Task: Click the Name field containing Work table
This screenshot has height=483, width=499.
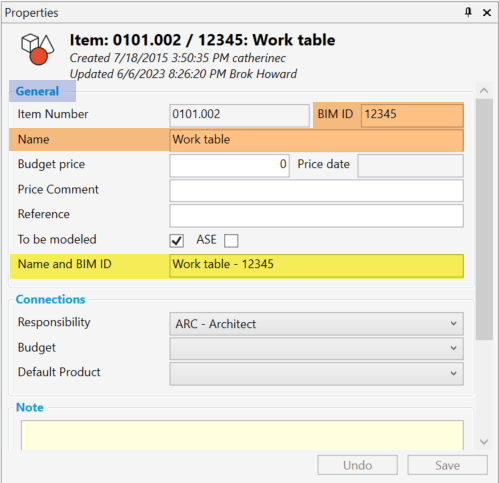Action: pos(316,140)
